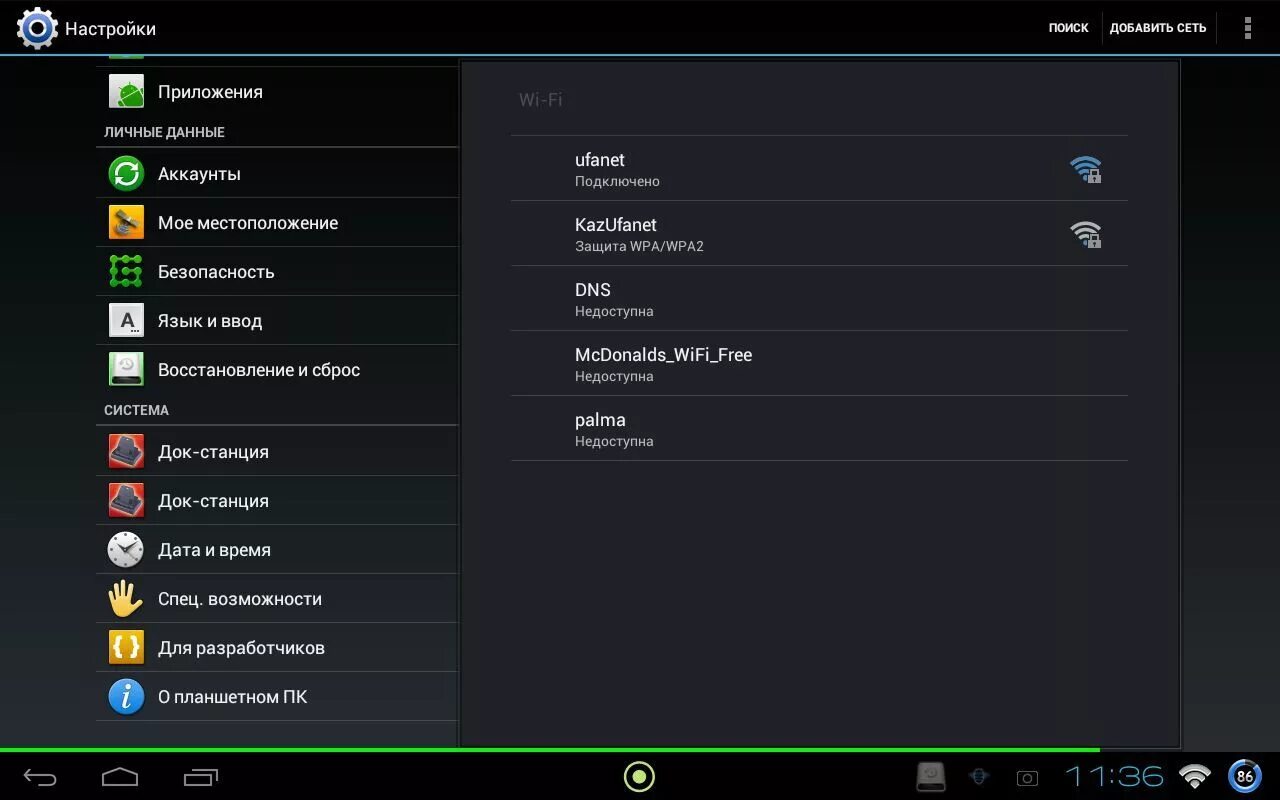
Task: Click the green Android Приложения icon
Action: click(x=126, y=92)
